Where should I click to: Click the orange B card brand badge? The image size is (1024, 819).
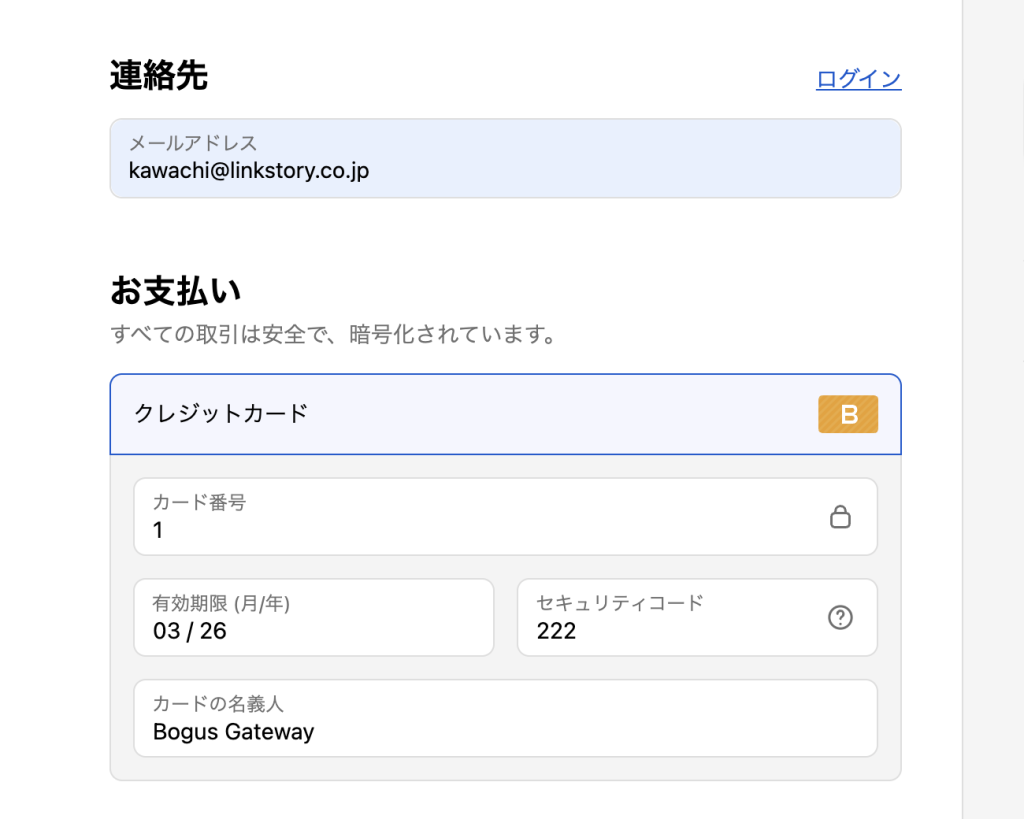[848, 414]
